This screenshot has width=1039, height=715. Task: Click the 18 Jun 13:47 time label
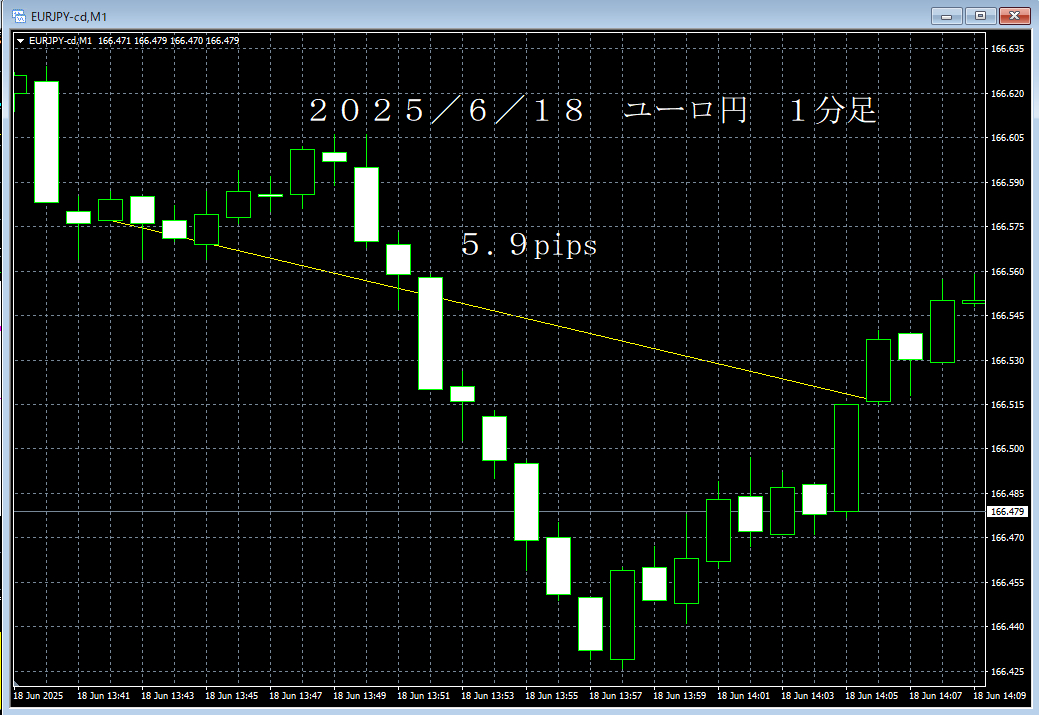296,696
